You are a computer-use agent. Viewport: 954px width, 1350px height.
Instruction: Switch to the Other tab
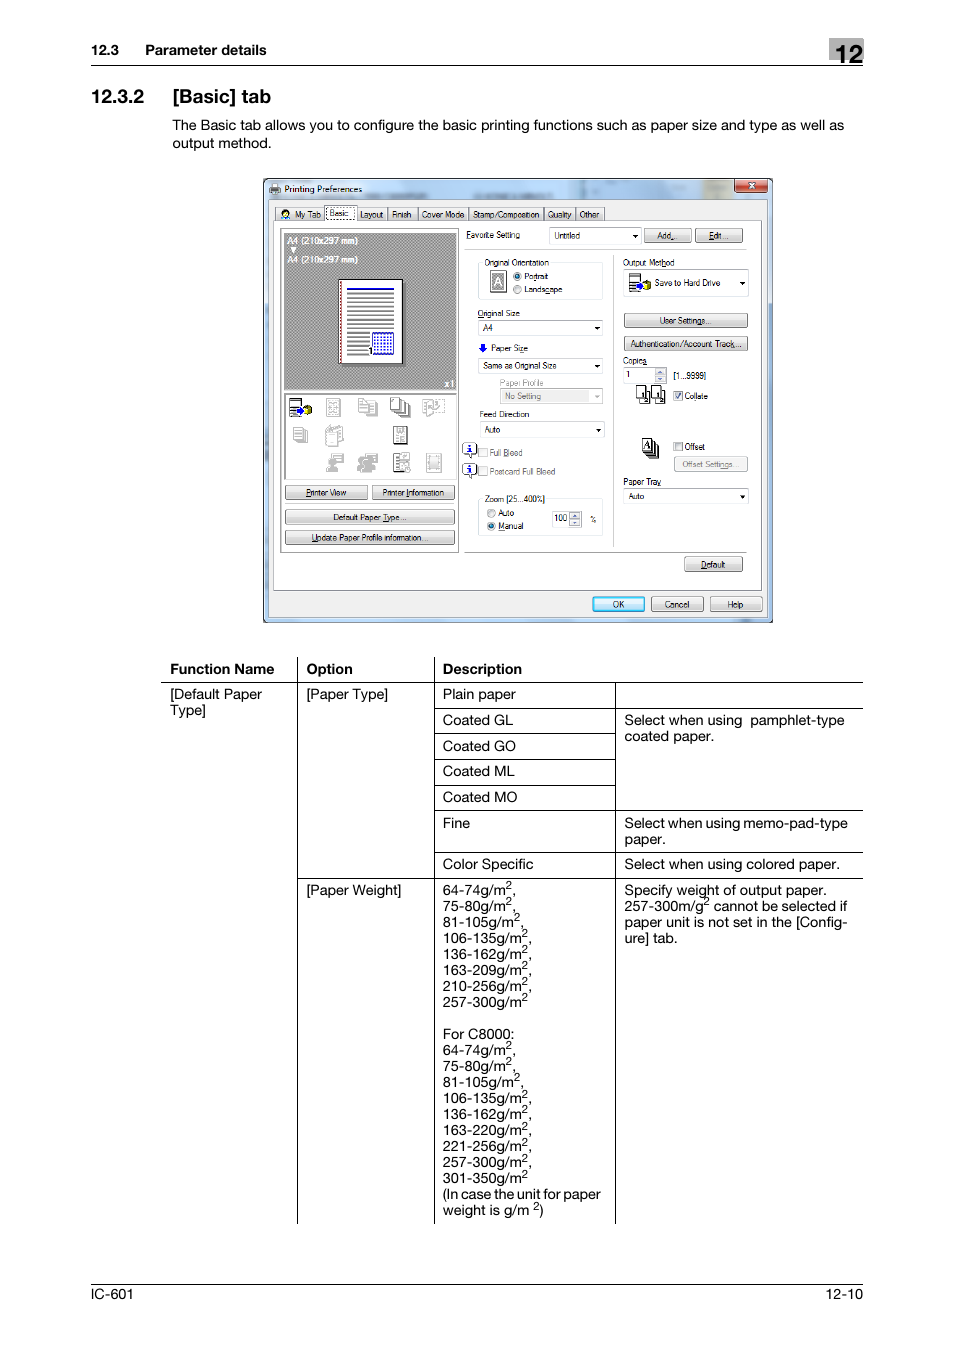590,214
